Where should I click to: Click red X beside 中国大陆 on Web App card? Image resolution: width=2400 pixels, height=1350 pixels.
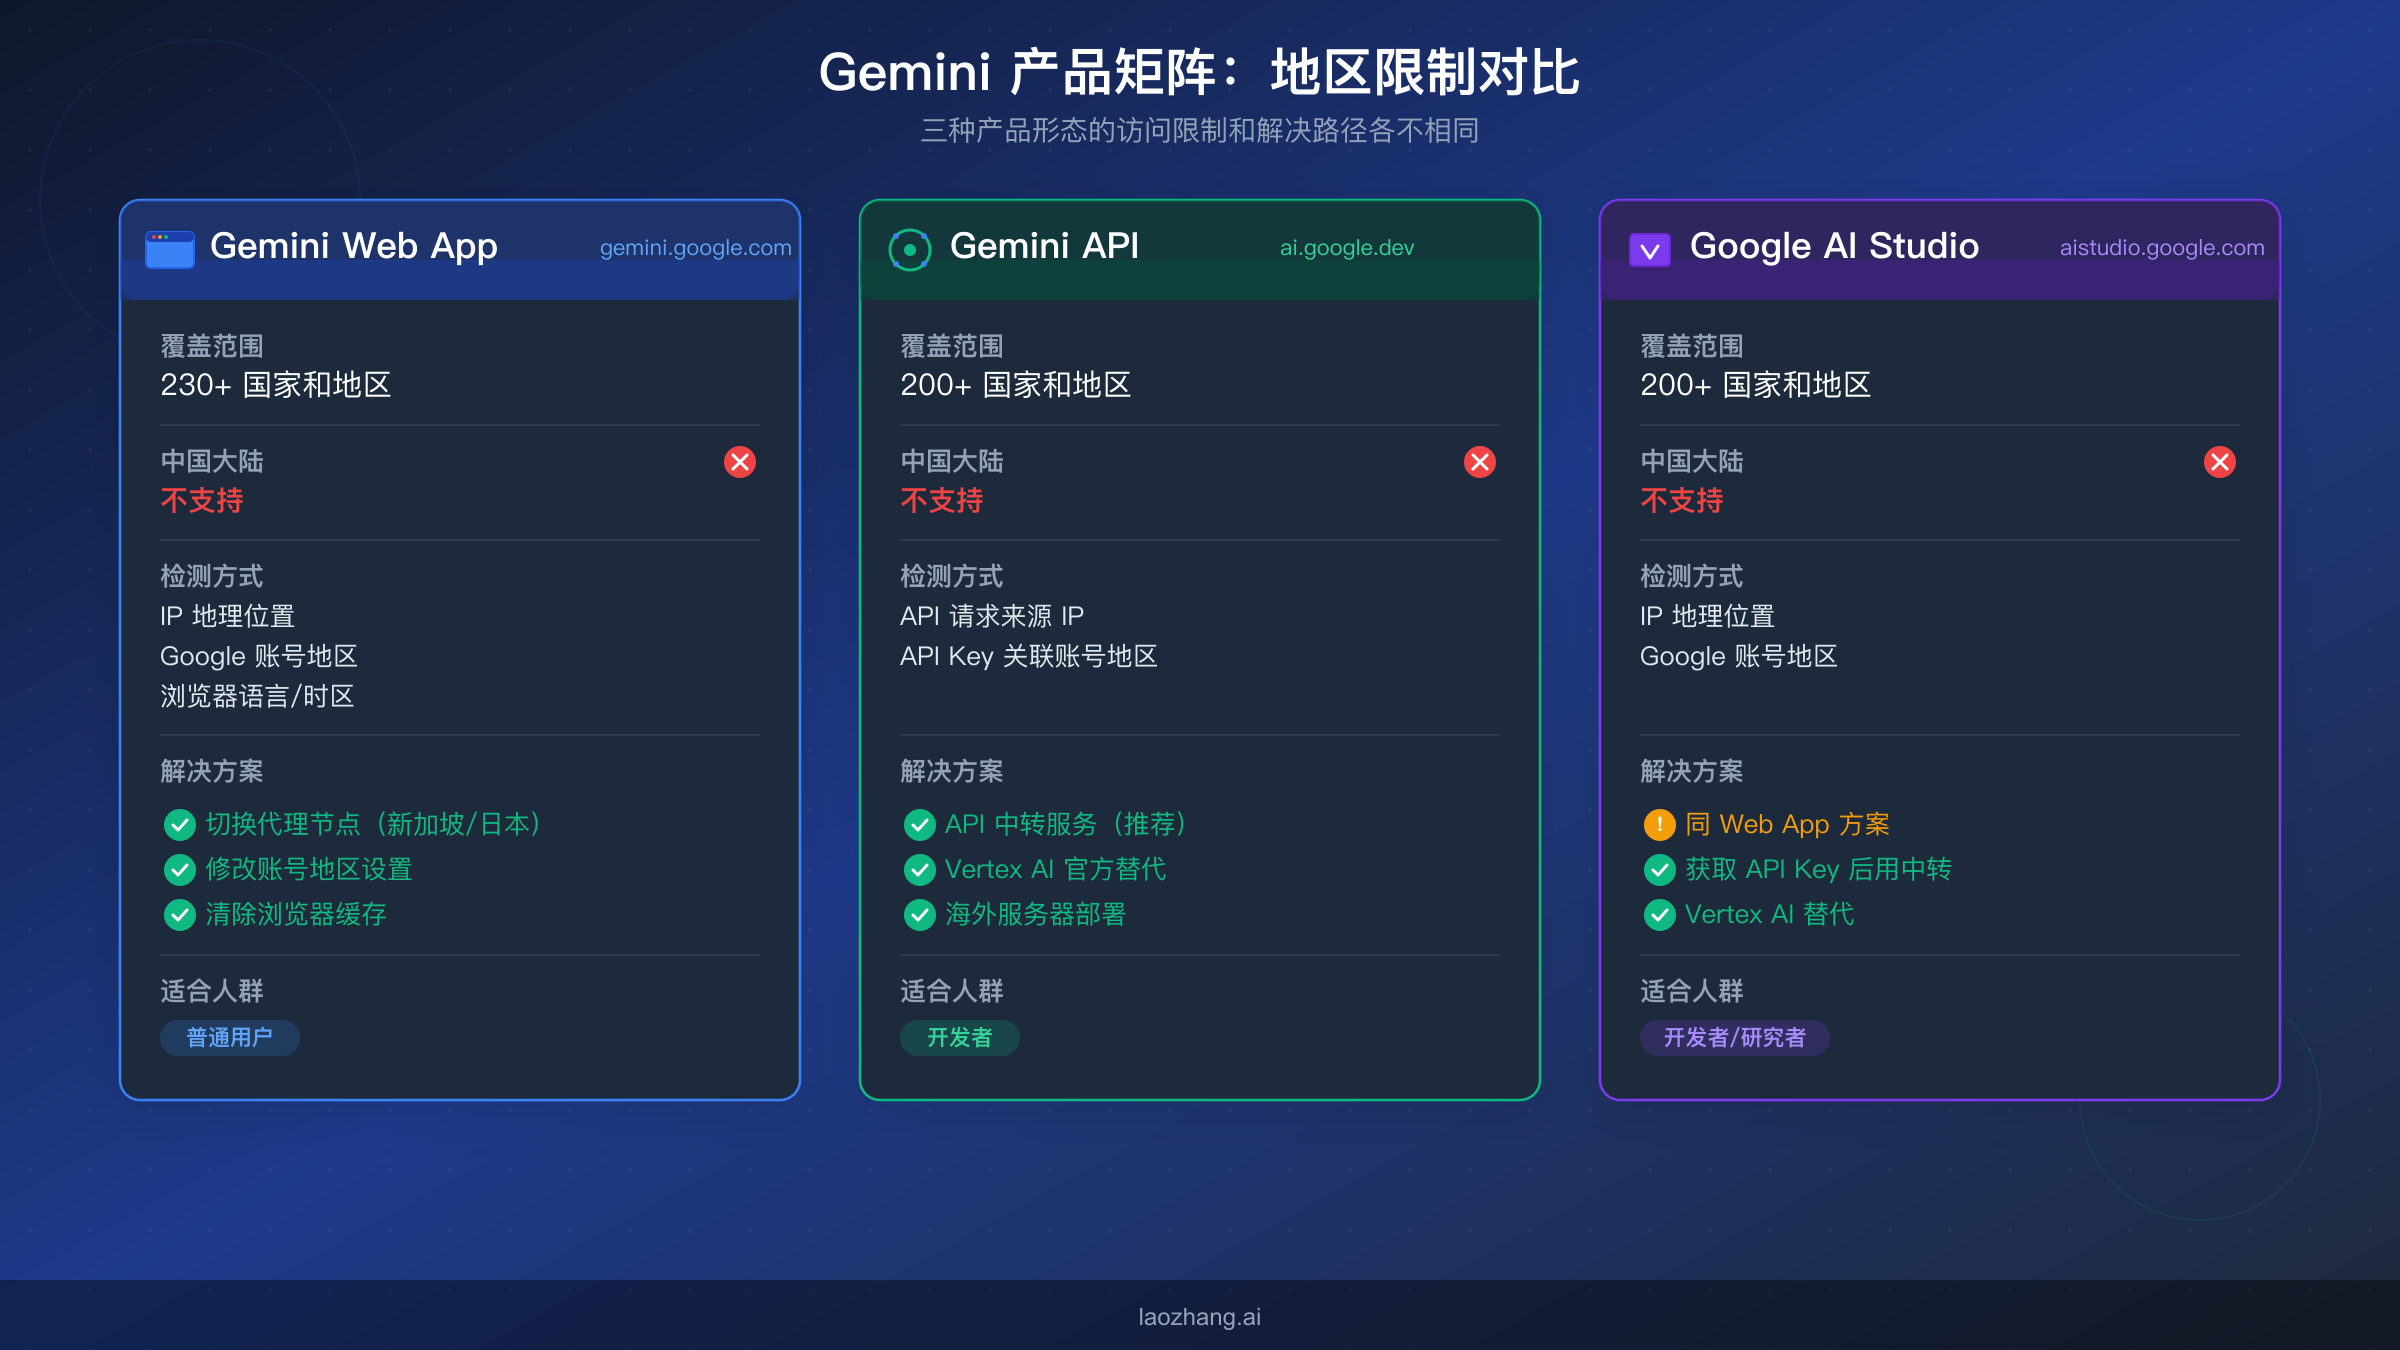(739, 462)
